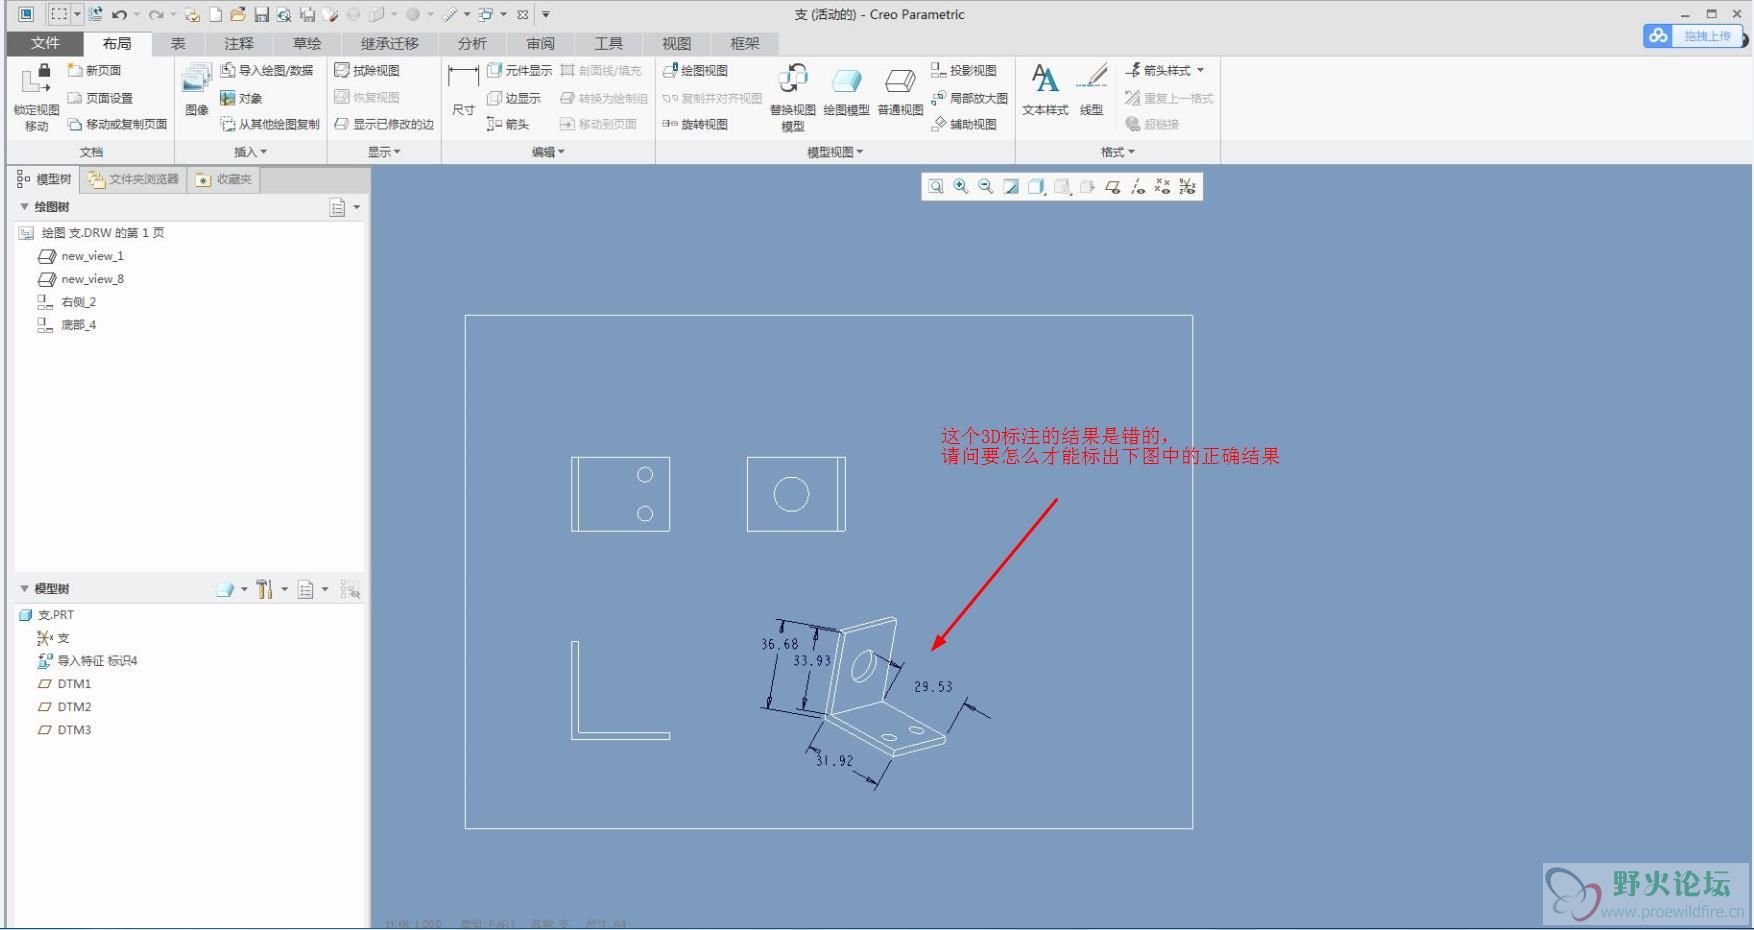Screen dimensions: 1754x930
Task: Expand the 插入 group dropdown
Action: click(x=250, y=152)
